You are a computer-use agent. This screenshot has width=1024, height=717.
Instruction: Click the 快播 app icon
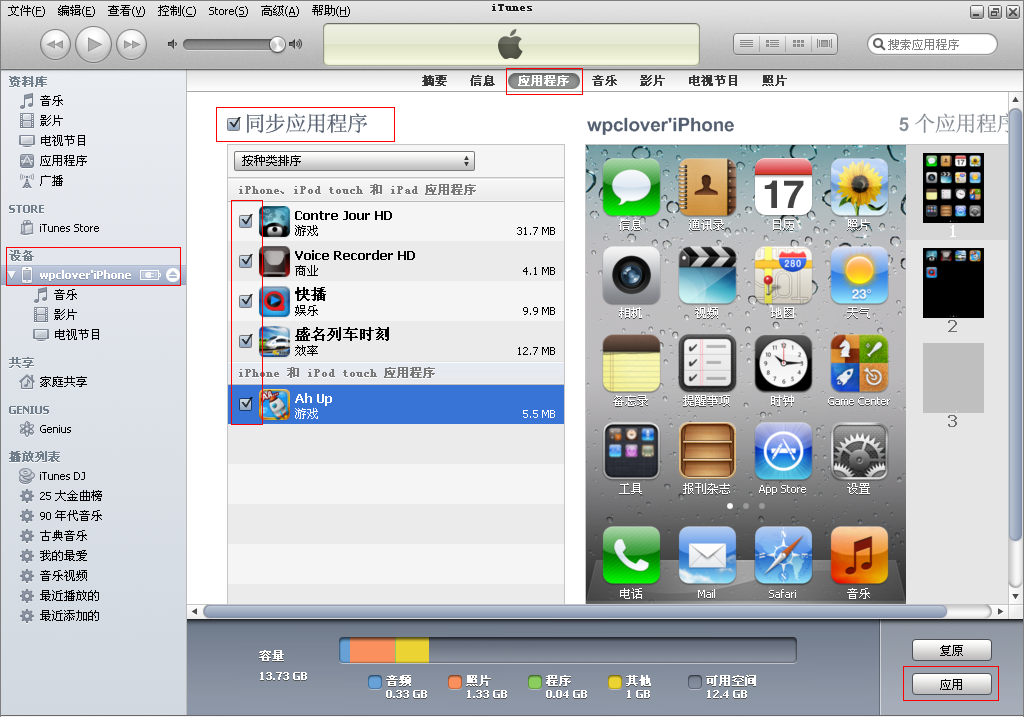click(275, 302)
